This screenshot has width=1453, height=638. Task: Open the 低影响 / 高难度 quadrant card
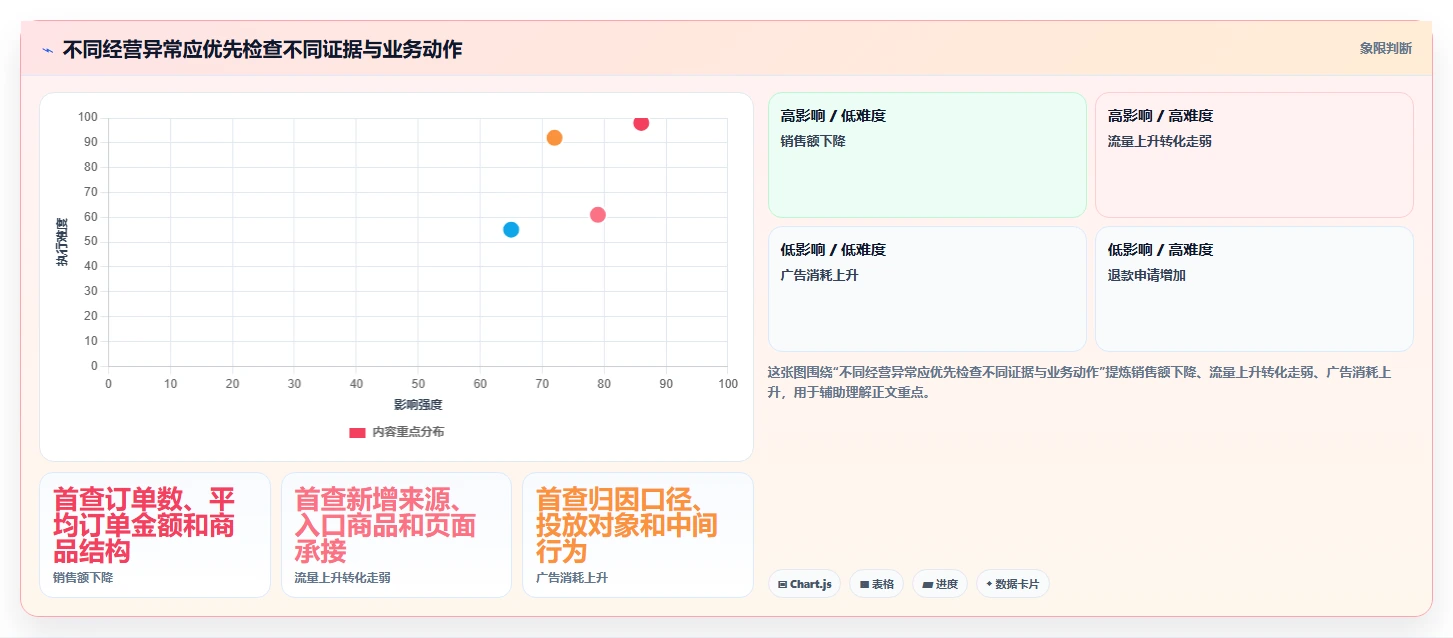1254,289
